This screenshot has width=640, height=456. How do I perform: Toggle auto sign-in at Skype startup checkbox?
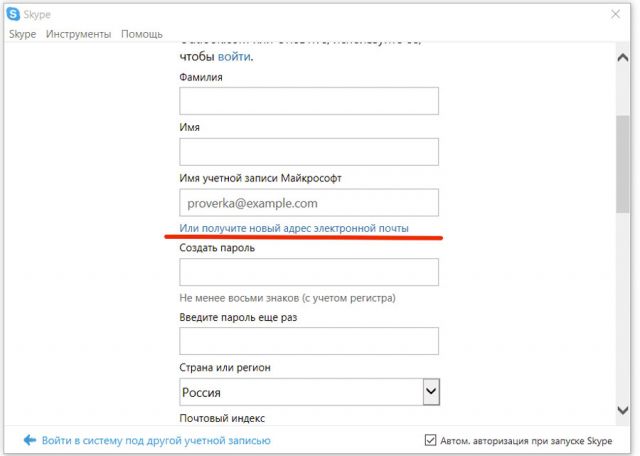pyautogui.click(x=430, y=440)
